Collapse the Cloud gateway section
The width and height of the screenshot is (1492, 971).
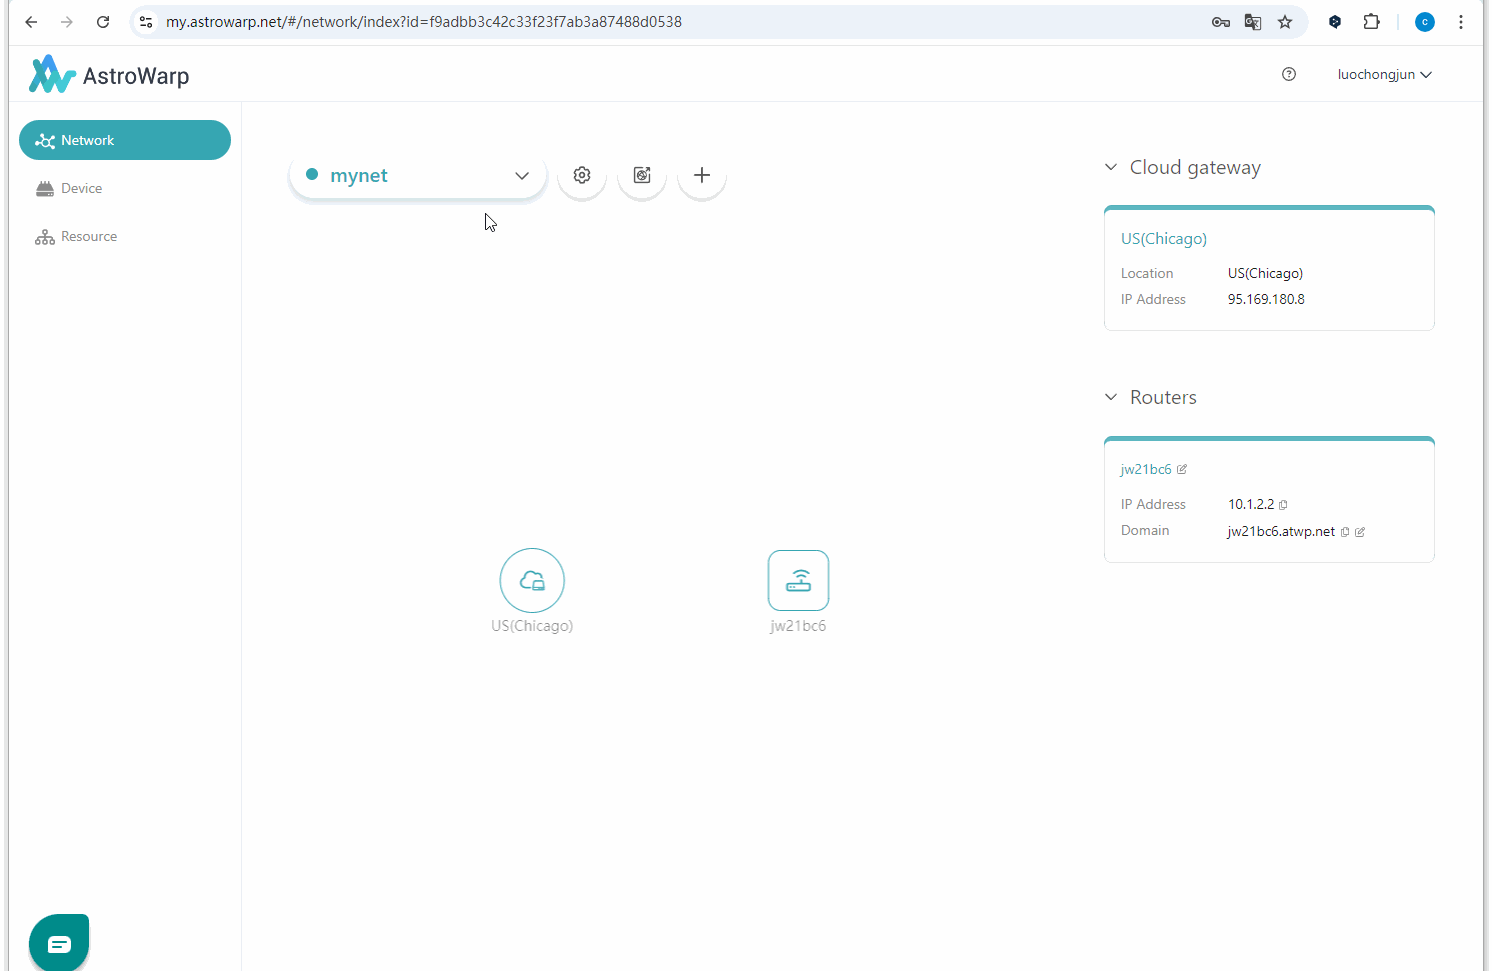(1111, 167)
